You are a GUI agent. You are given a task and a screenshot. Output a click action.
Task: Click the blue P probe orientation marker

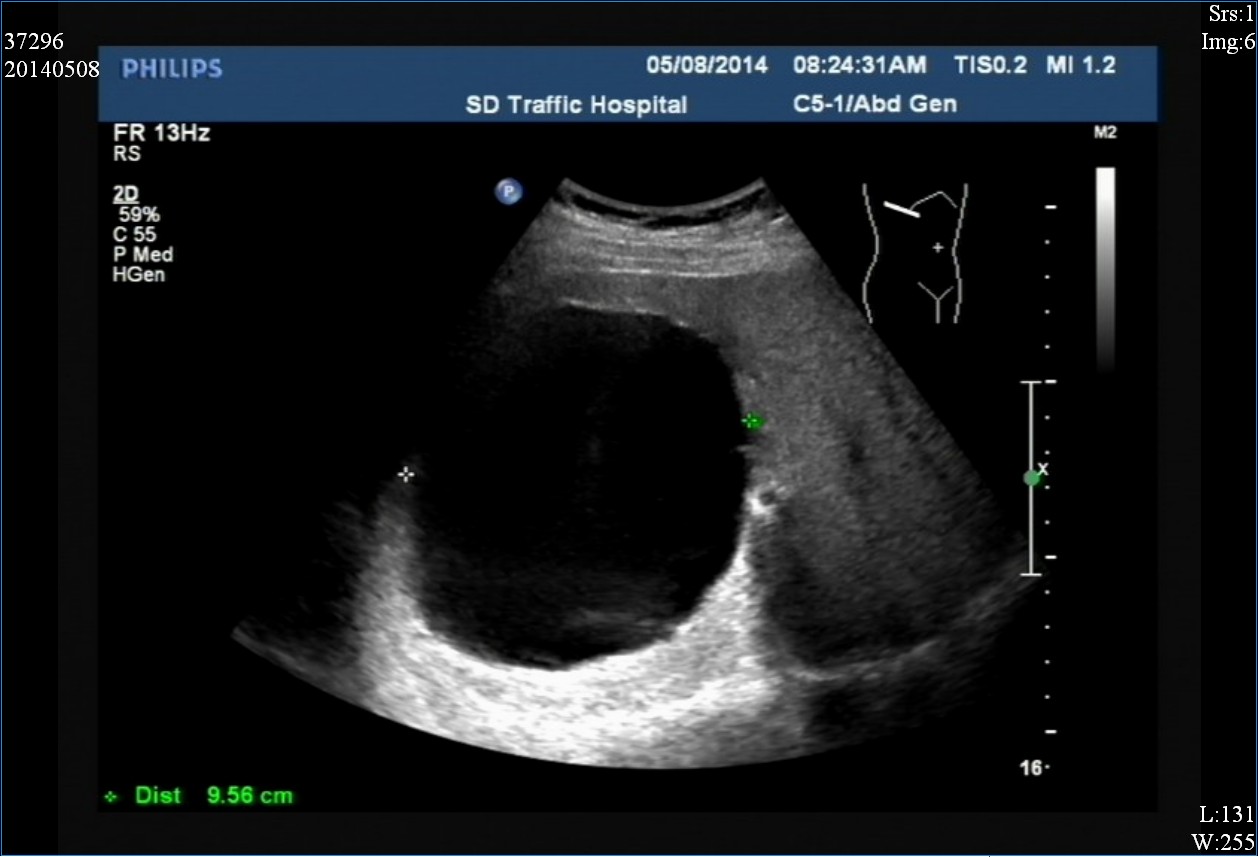coord(508,191)
